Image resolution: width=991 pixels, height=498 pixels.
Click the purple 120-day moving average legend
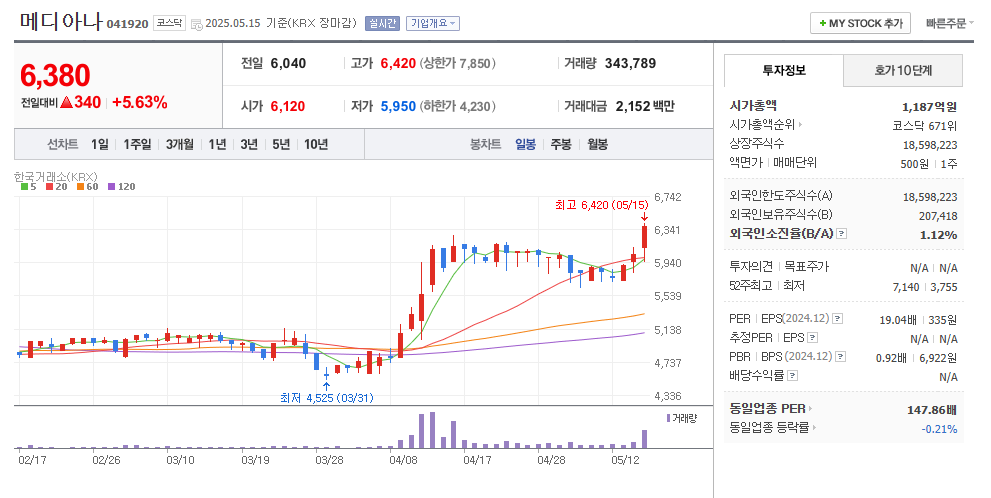tap(121, 186)
